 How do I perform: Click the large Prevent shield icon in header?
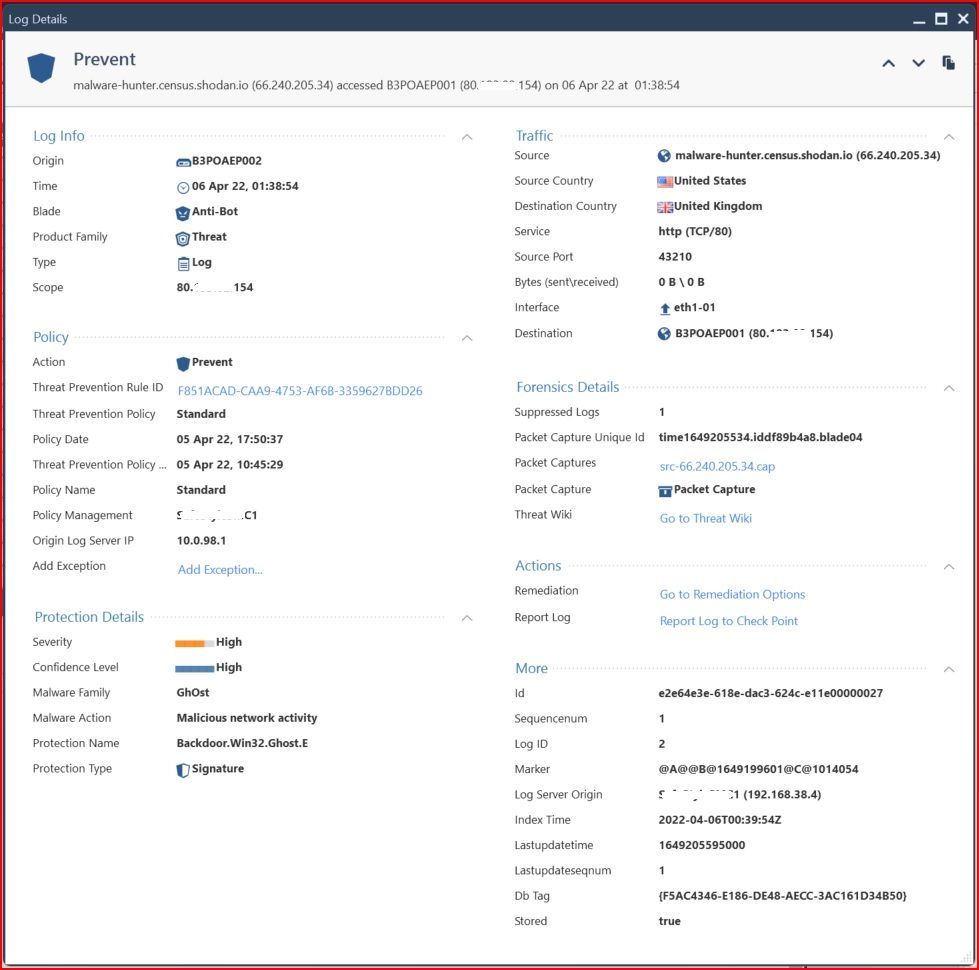41,68
